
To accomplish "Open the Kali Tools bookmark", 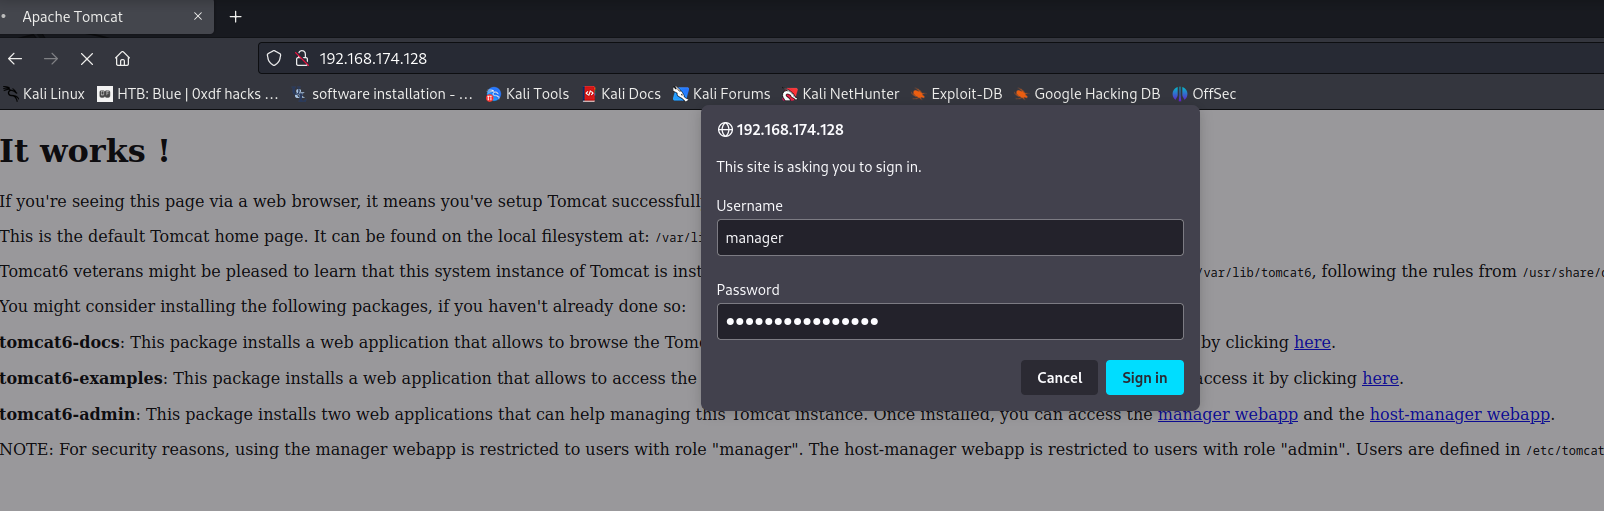I will coord(527,94).
